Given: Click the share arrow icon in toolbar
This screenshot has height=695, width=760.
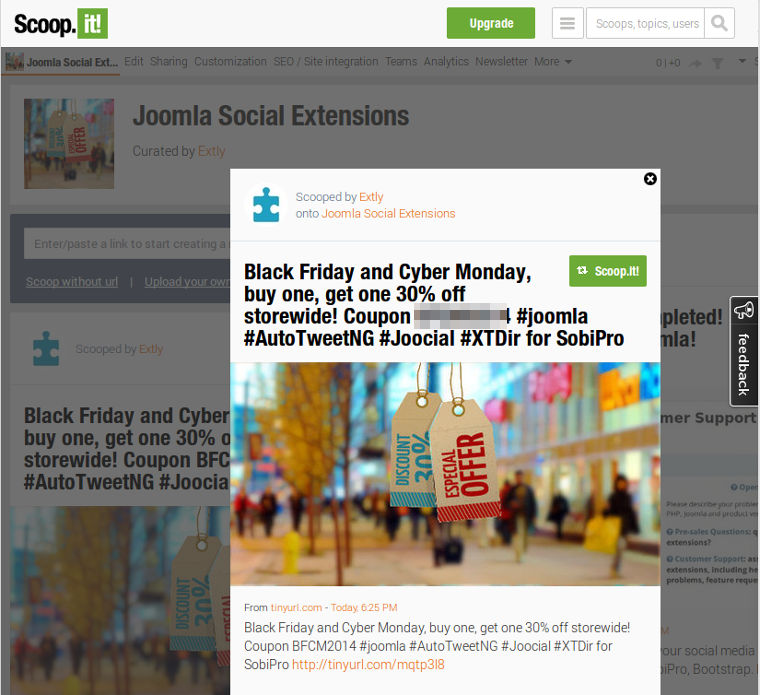Looking at the screenshot, I should tap(696, 63).
